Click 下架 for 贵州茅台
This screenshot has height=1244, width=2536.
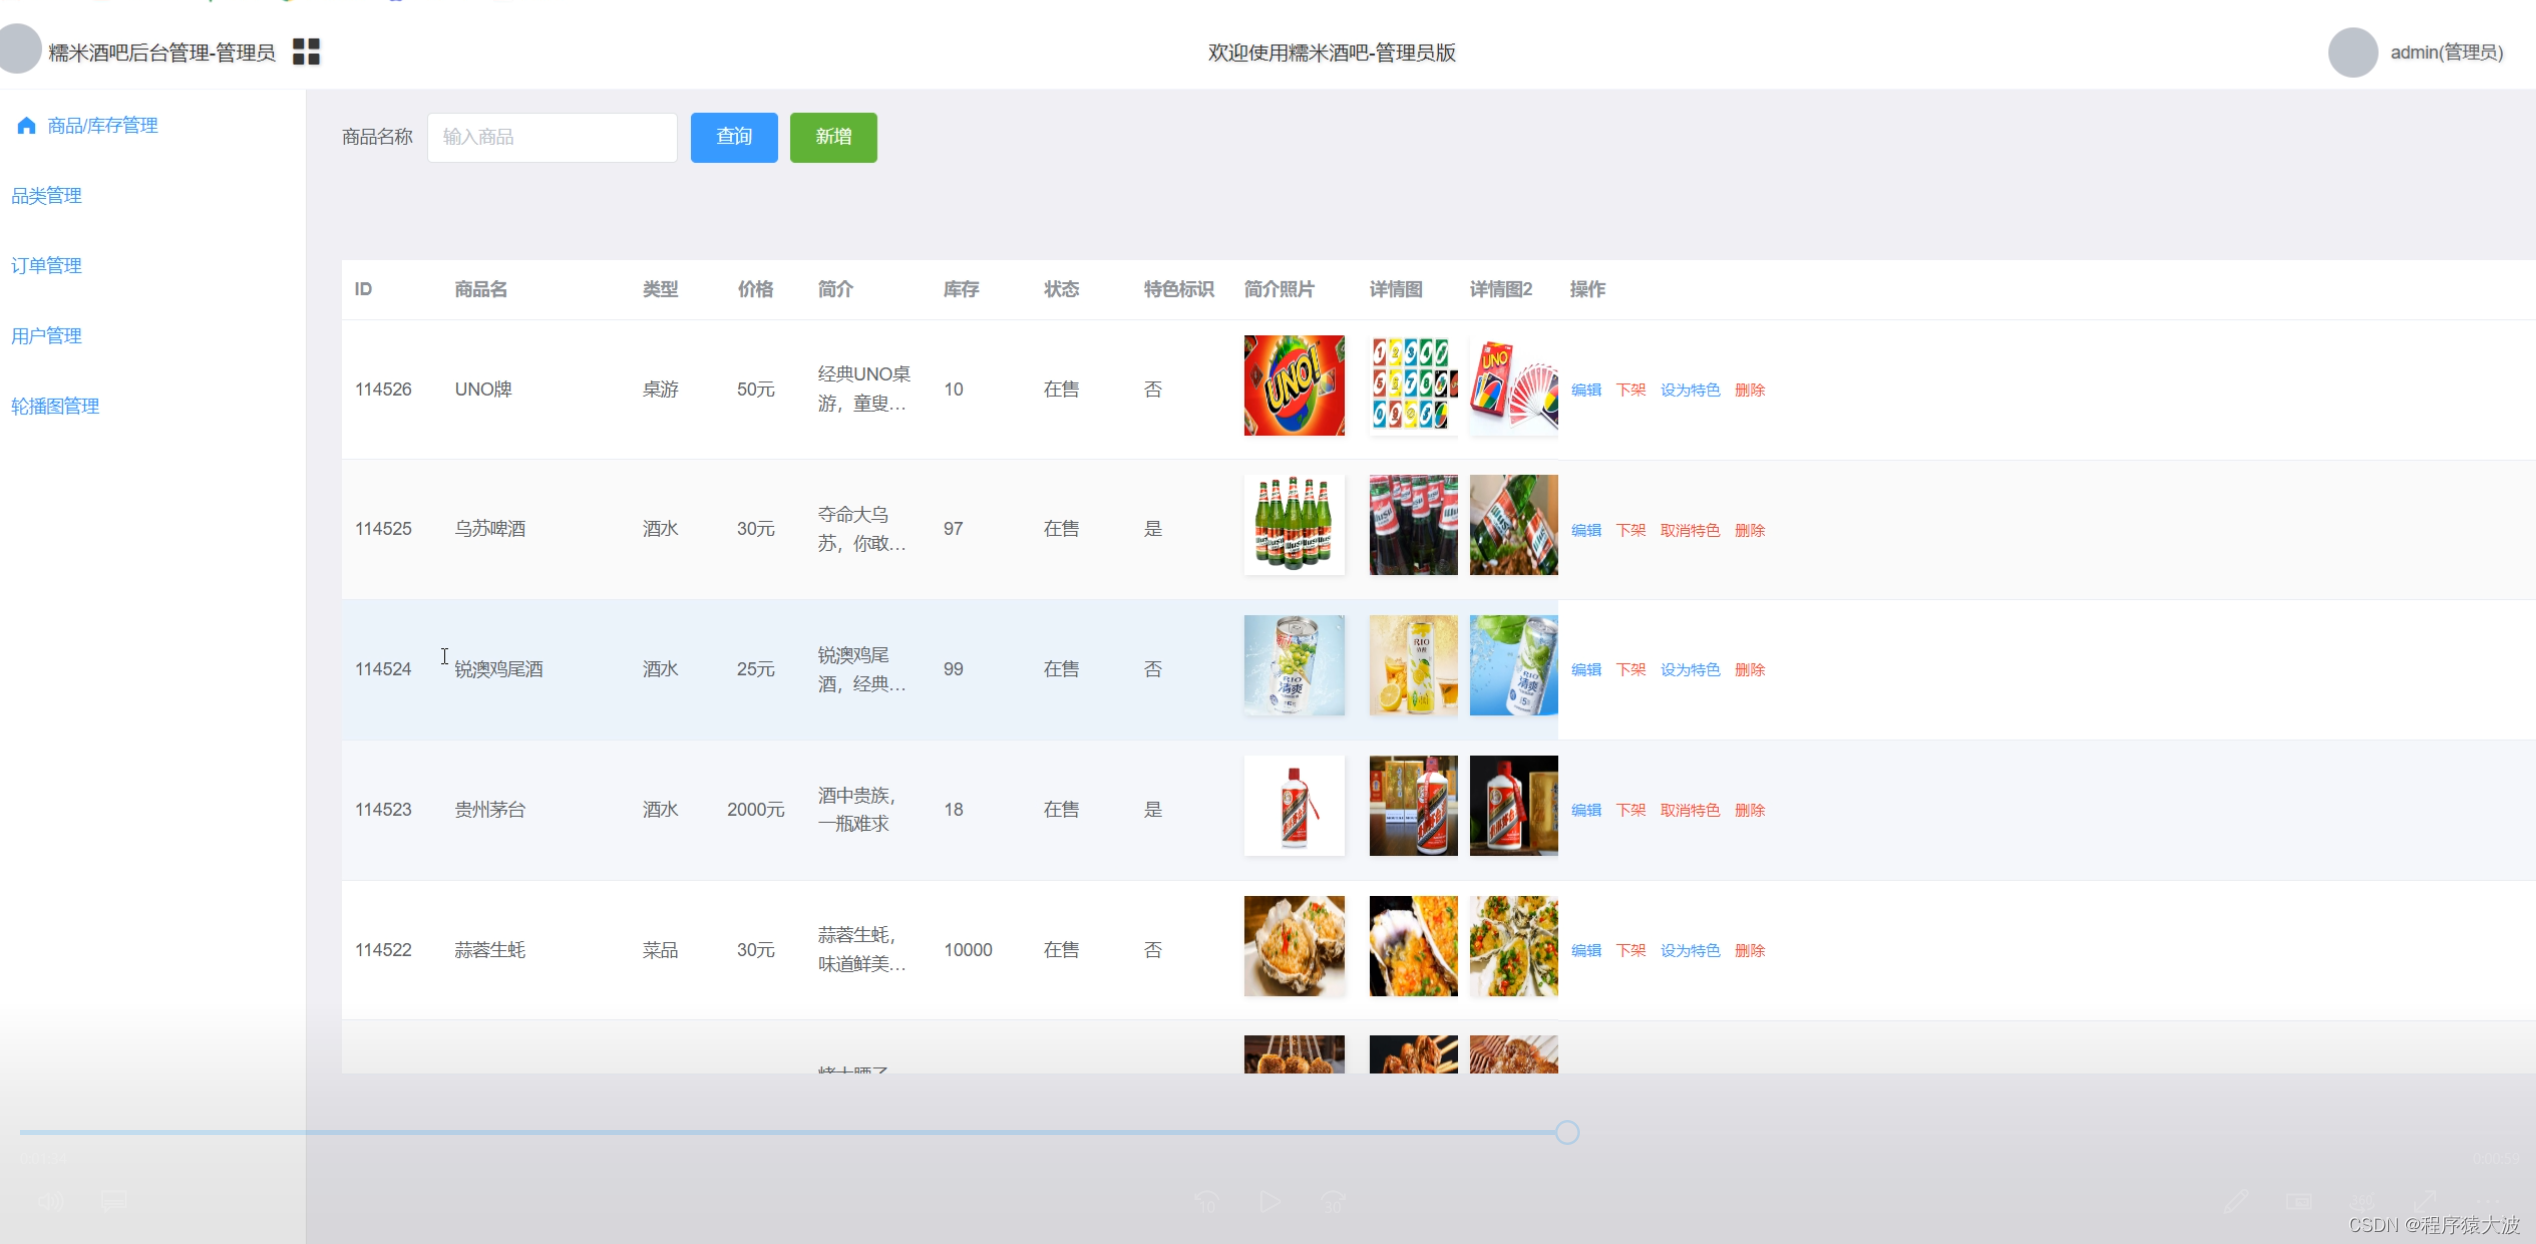[x=1631, y=810]
